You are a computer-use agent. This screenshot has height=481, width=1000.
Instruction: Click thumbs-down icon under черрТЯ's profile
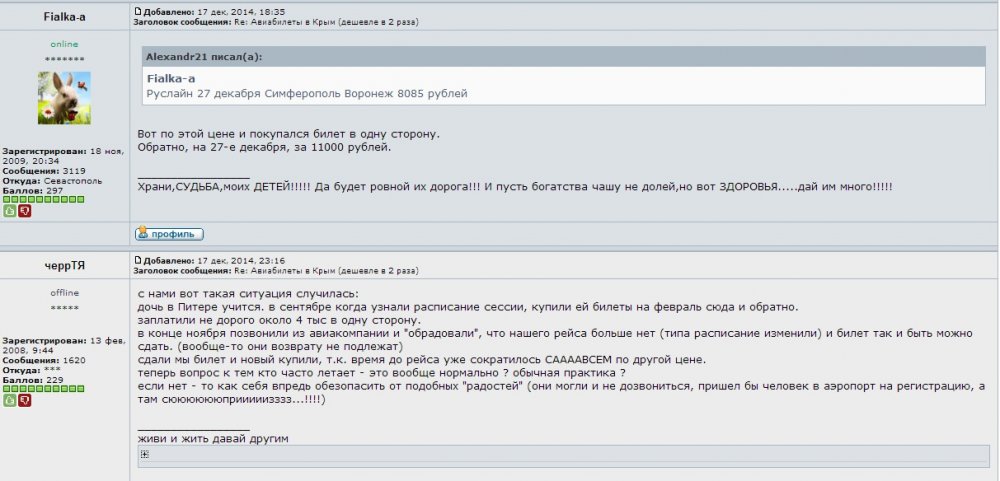click(x=24, y=400)
